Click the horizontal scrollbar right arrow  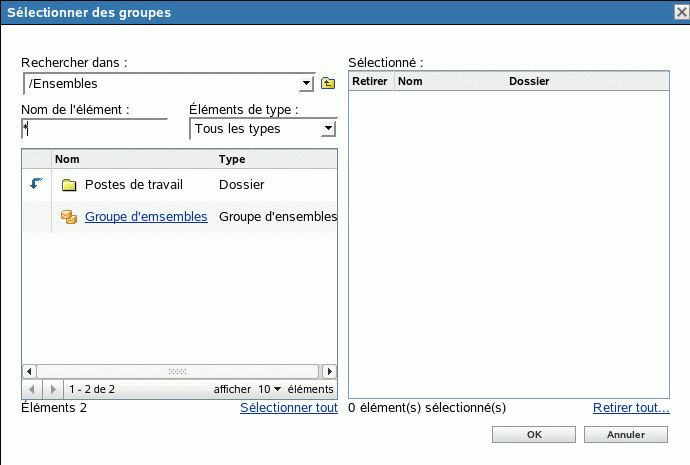pyautogui.click(x=330, y=371)
